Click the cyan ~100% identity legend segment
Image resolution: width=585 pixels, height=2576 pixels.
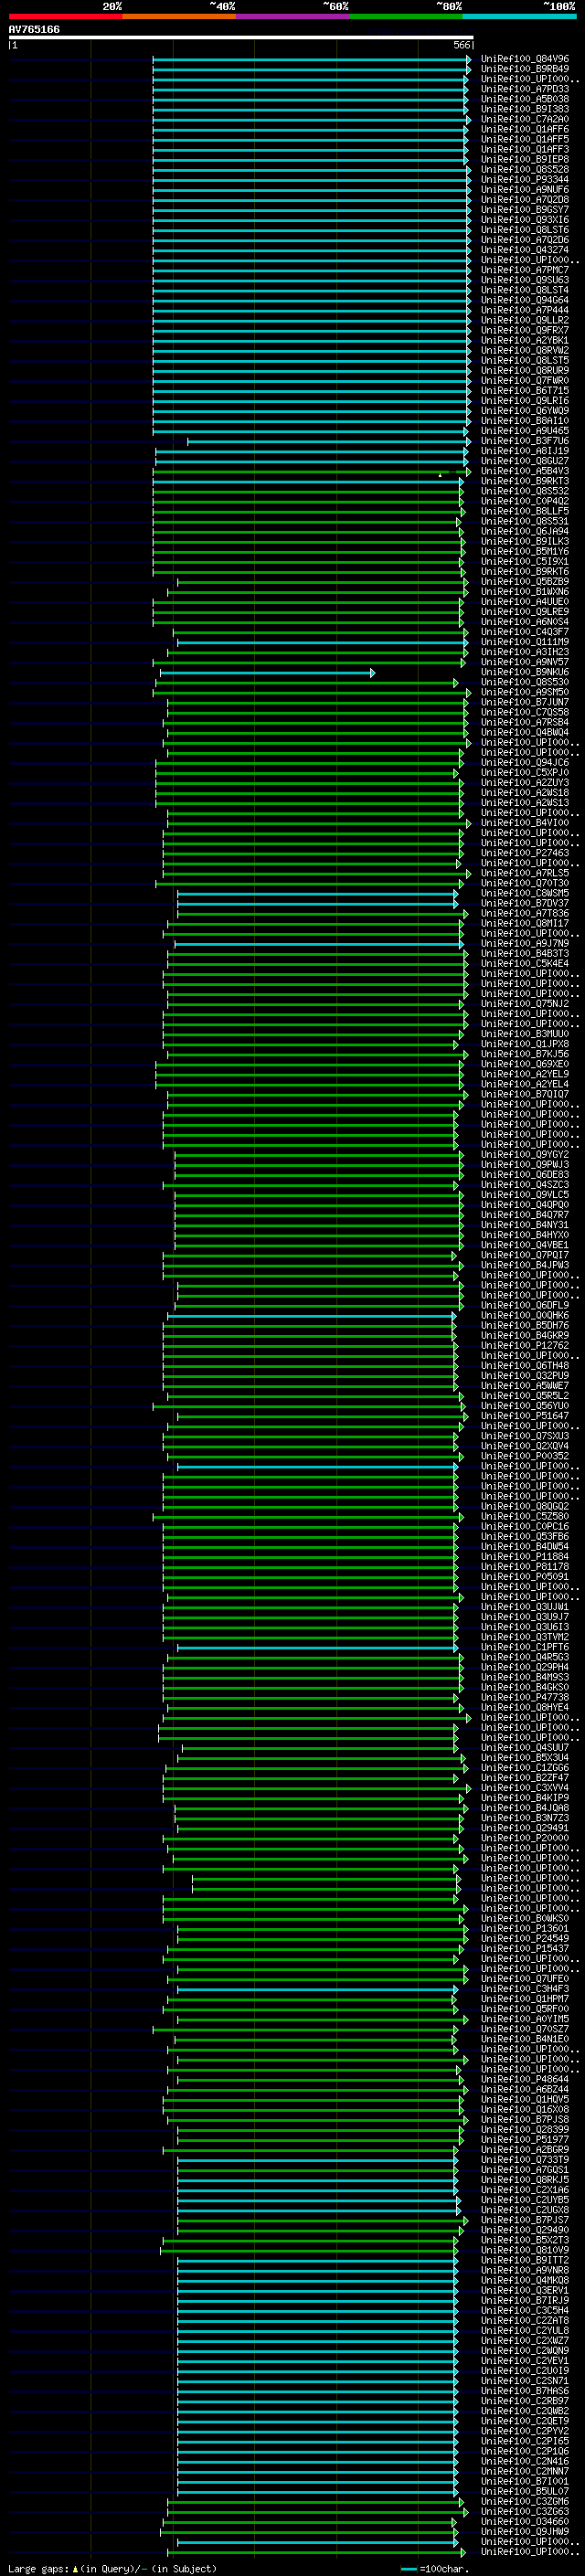coord(520,16)
